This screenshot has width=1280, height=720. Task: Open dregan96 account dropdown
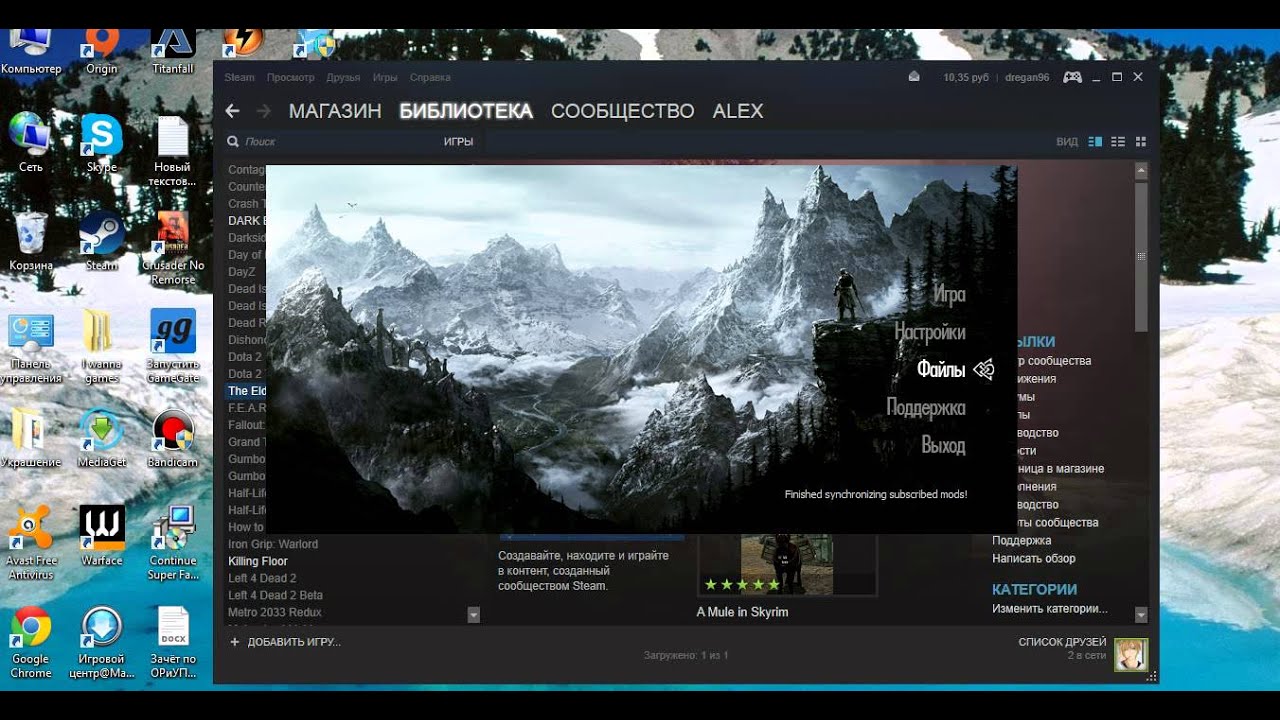click(1026, 77)
